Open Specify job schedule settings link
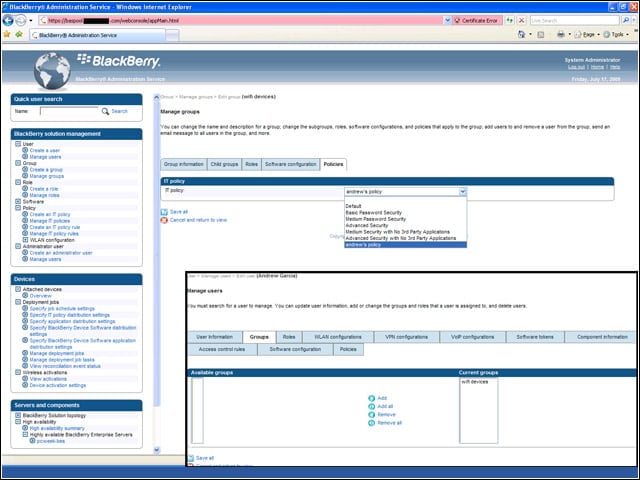The image size is (640, 480). pyautogui.click(x=62, y=309)
